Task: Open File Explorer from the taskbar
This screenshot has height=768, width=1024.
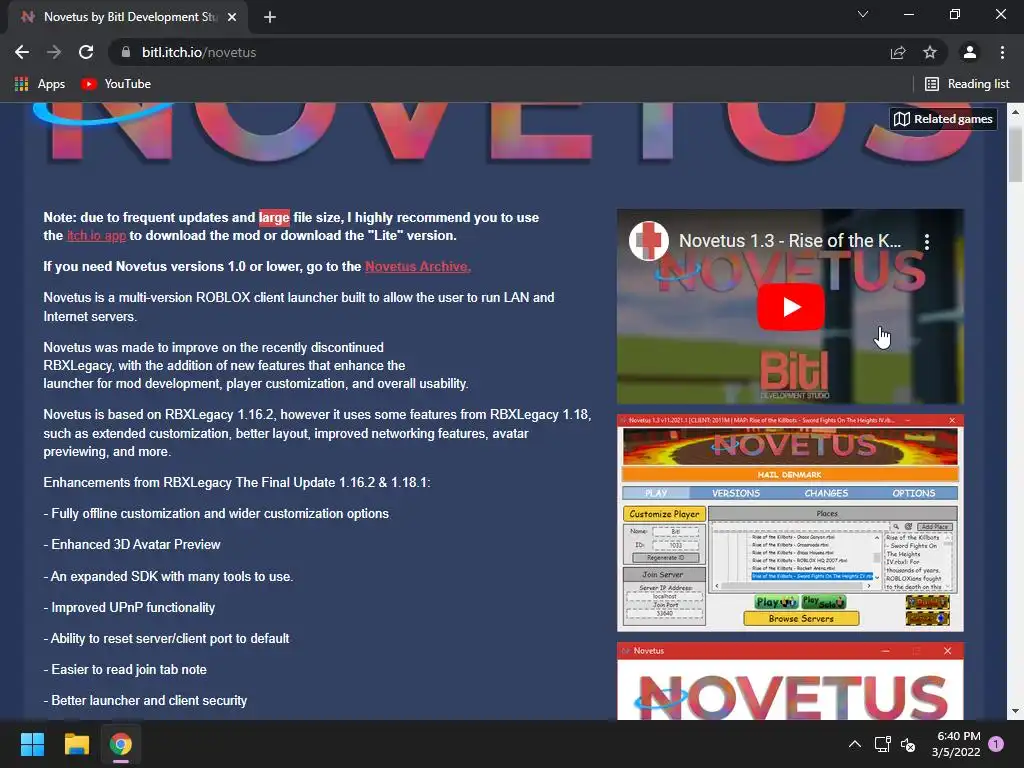Action: [x=76, y=744]
